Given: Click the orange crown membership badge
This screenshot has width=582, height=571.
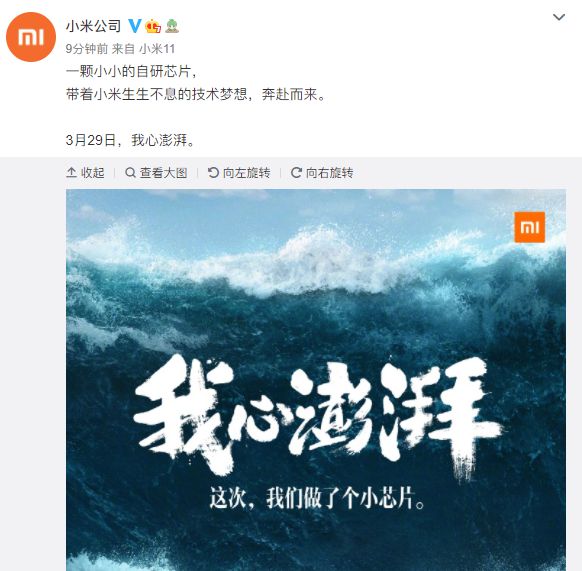Looking at the screenshot, I should click(153, 26).
